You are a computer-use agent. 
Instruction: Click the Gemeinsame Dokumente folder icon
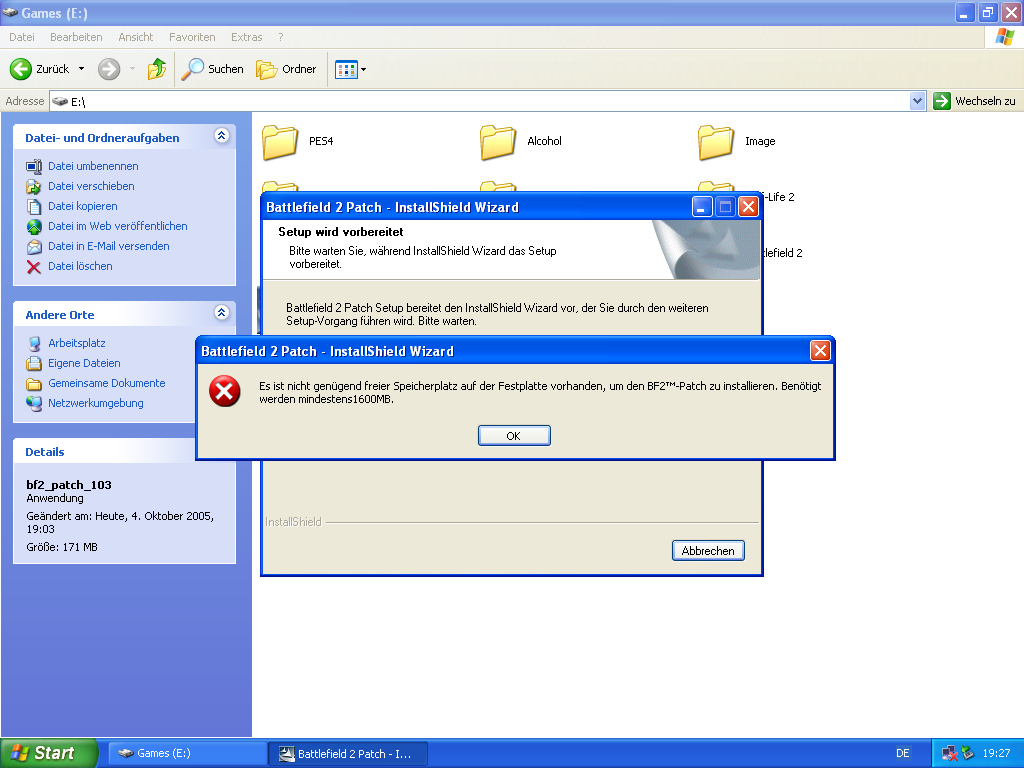pyautogui.click(x=34, y=384)
